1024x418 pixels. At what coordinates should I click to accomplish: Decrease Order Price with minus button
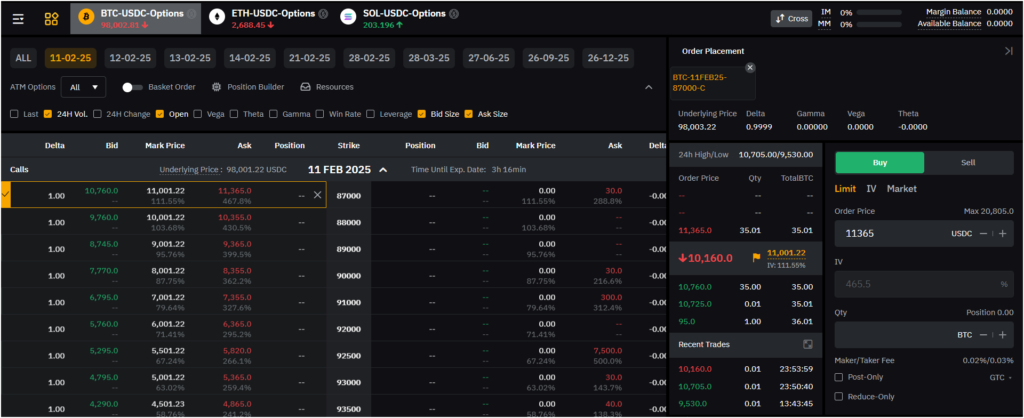coord(984,233)
